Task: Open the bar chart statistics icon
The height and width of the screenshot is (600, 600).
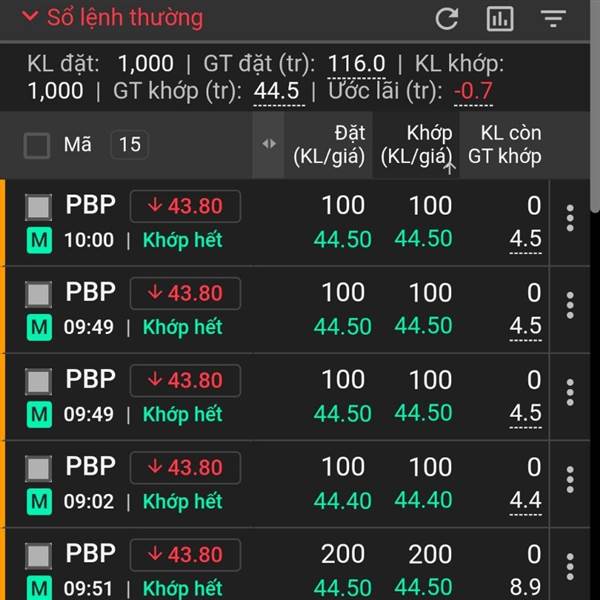Action: [500, 18]
